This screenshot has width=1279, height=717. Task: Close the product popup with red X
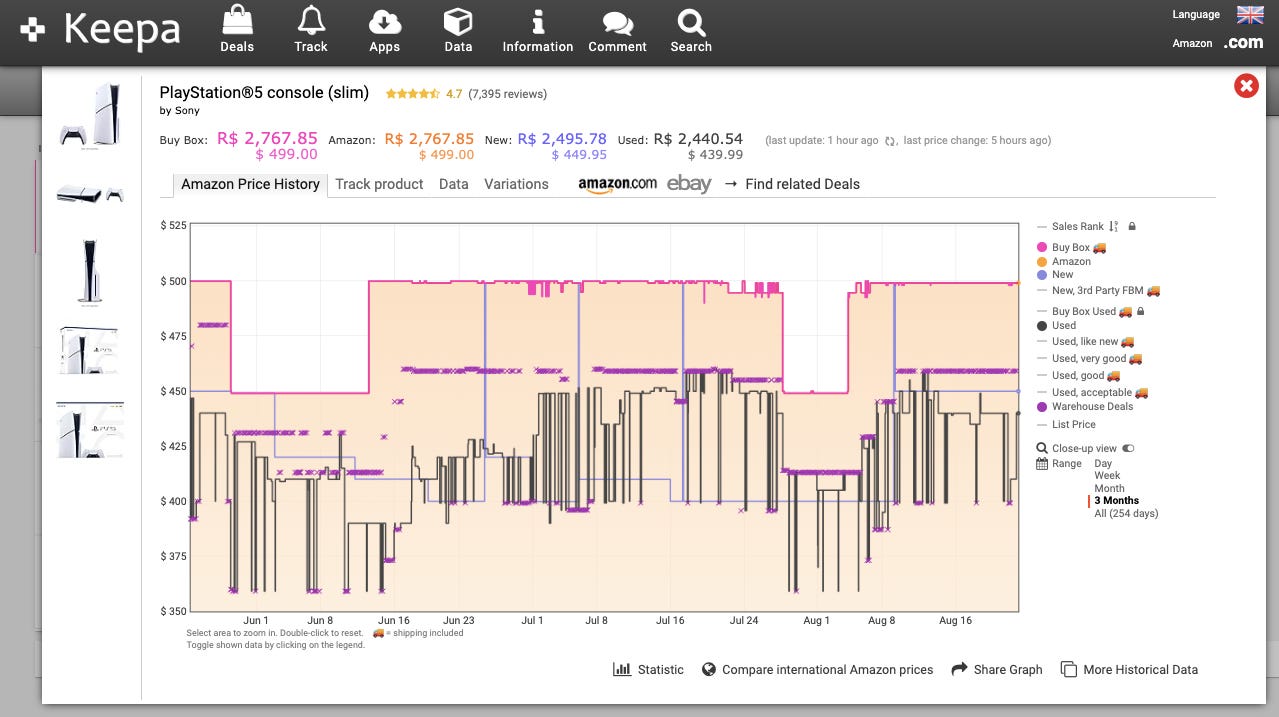pyautogui.click(x=1246, y=86)
